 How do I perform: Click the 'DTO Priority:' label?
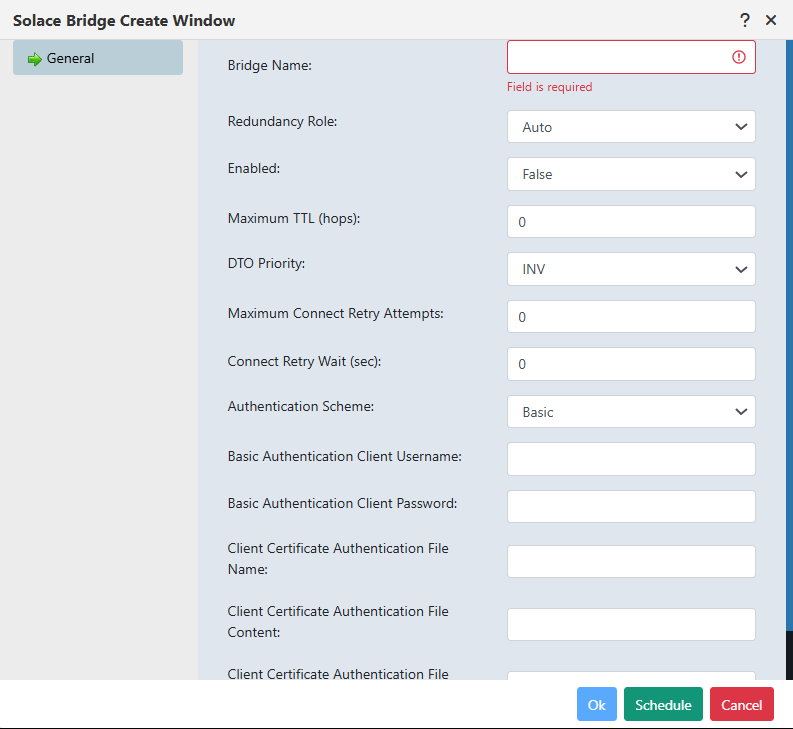[x=266, y=264]
